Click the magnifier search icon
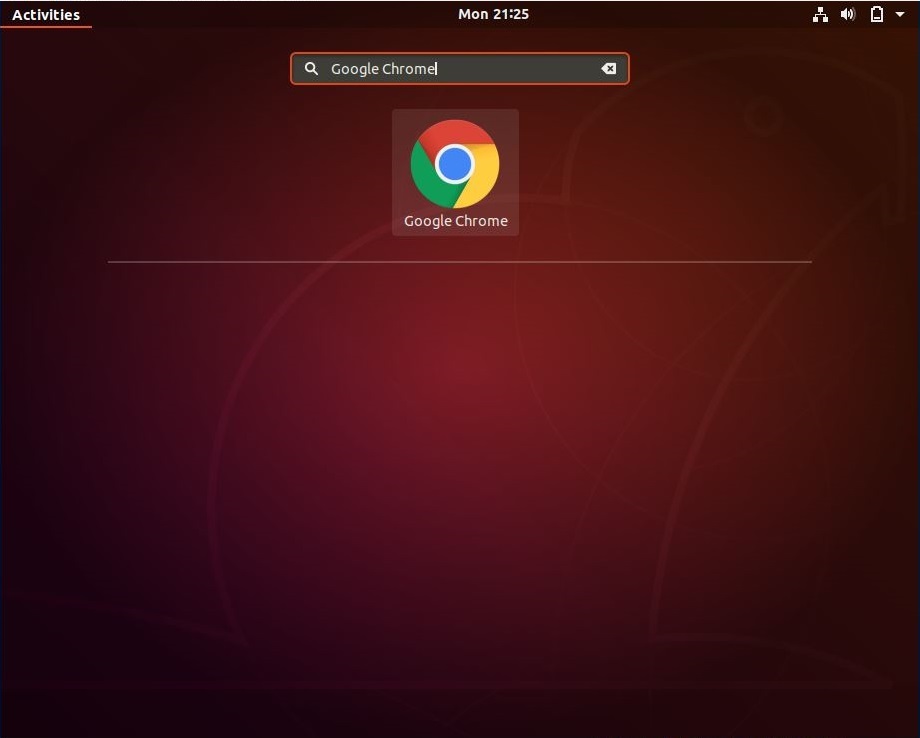The width and height of the screenshot is (920, 738). tap(312, 69)
